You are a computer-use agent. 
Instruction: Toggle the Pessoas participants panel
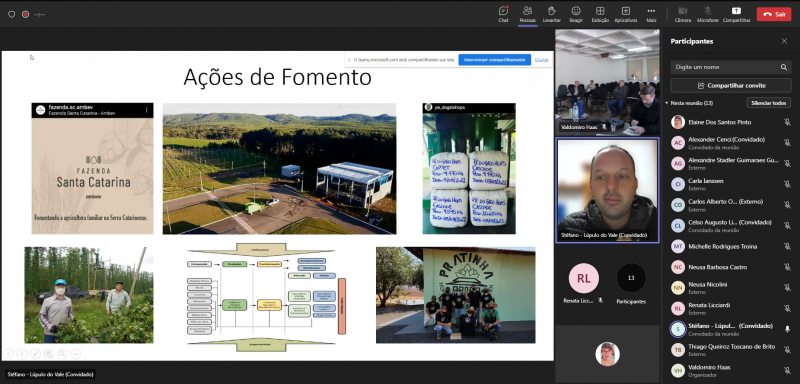(x=528, y=14)
